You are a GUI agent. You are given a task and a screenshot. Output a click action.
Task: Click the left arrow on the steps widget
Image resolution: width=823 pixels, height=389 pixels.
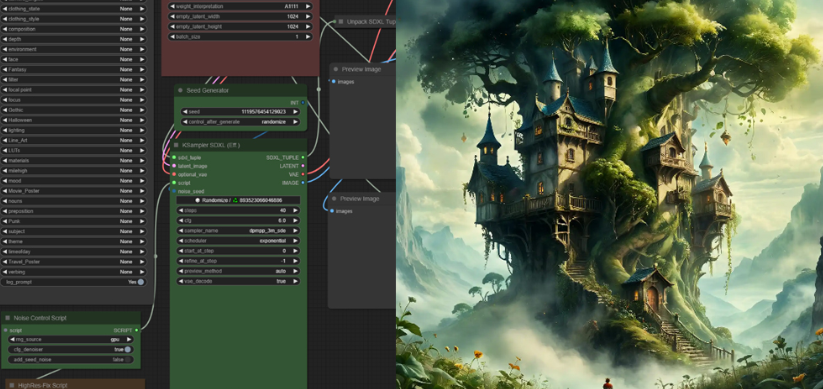tap(181, 211)
